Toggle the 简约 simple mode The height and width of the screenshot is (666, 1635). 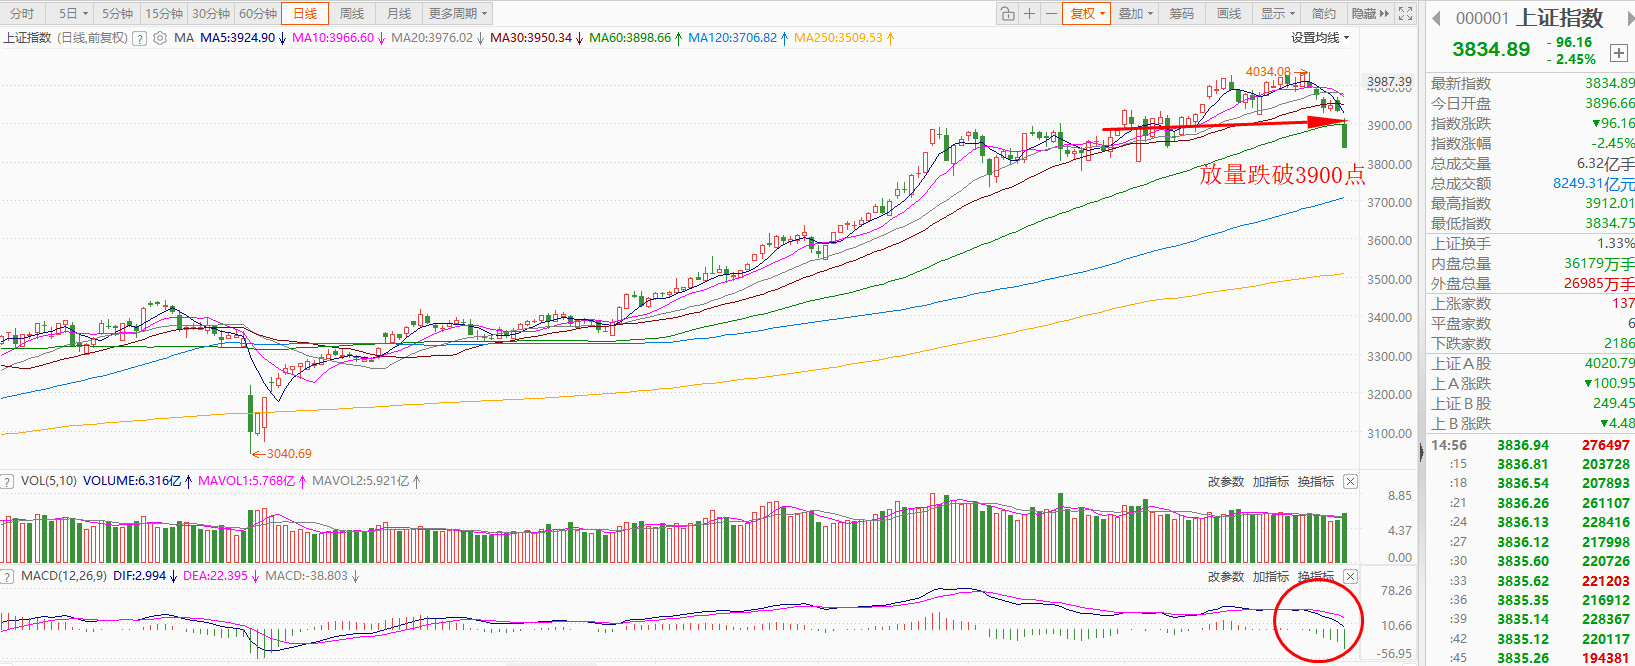pos(1323,13)
